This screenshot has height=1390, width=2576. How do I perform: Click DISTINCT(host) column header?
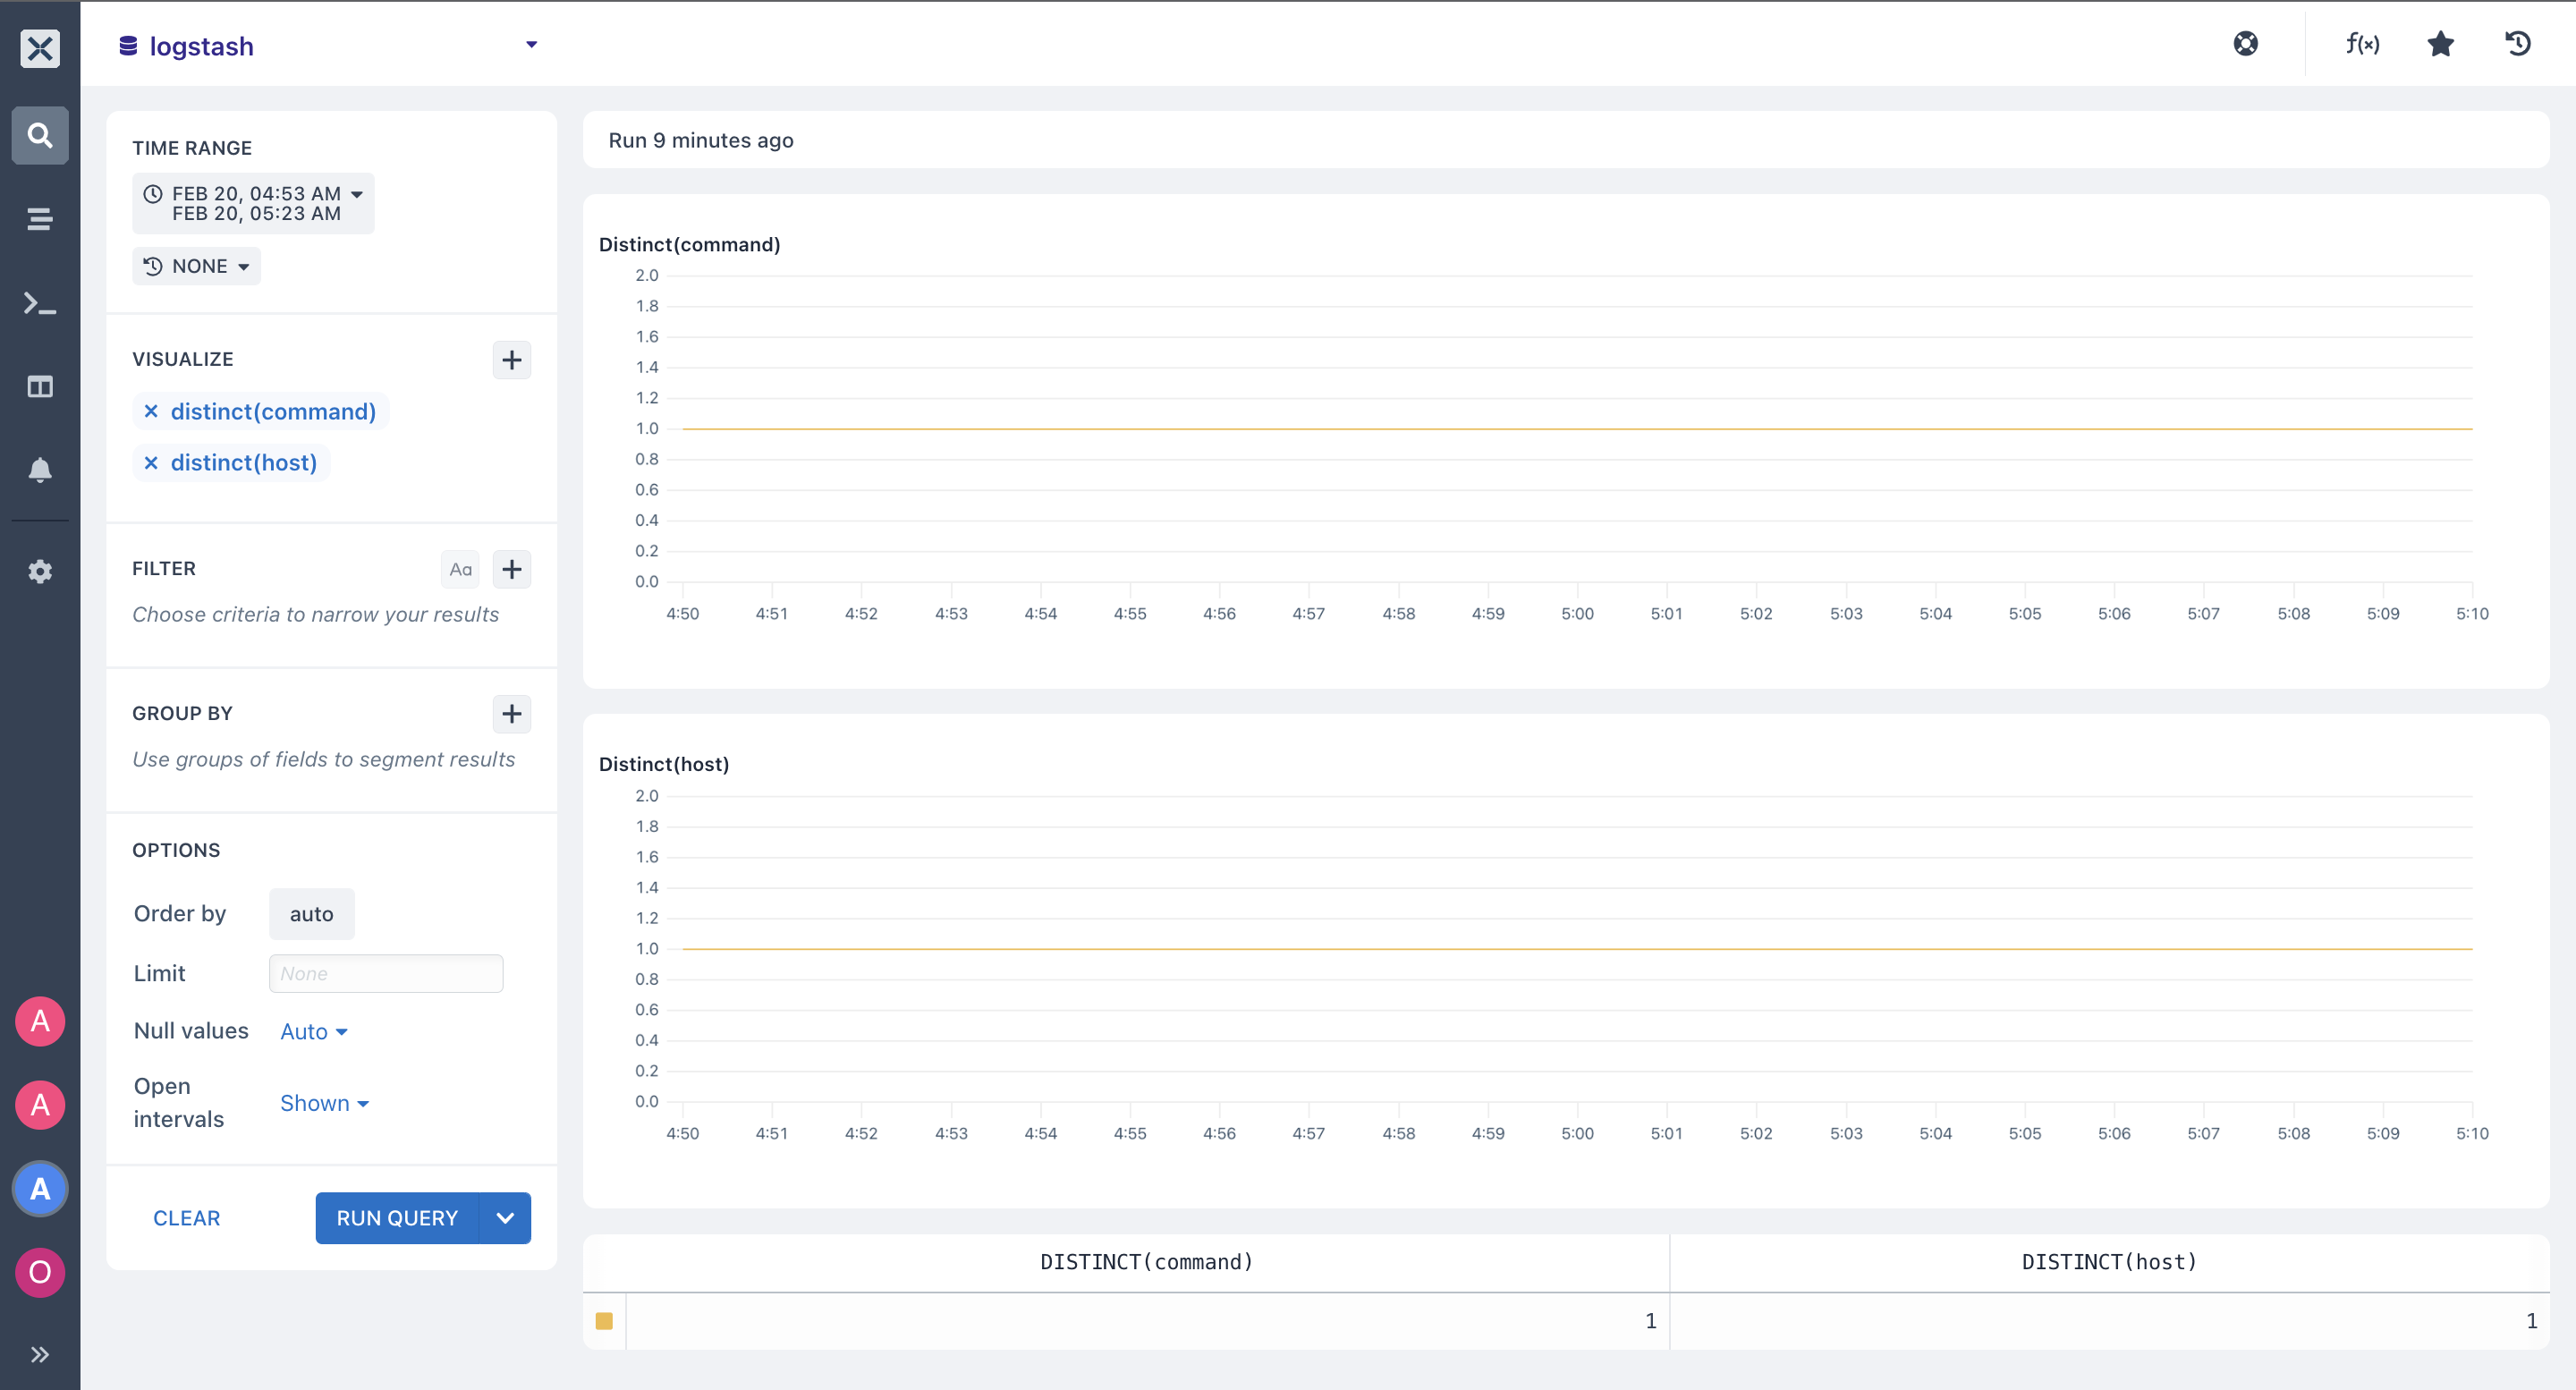2109,1262
